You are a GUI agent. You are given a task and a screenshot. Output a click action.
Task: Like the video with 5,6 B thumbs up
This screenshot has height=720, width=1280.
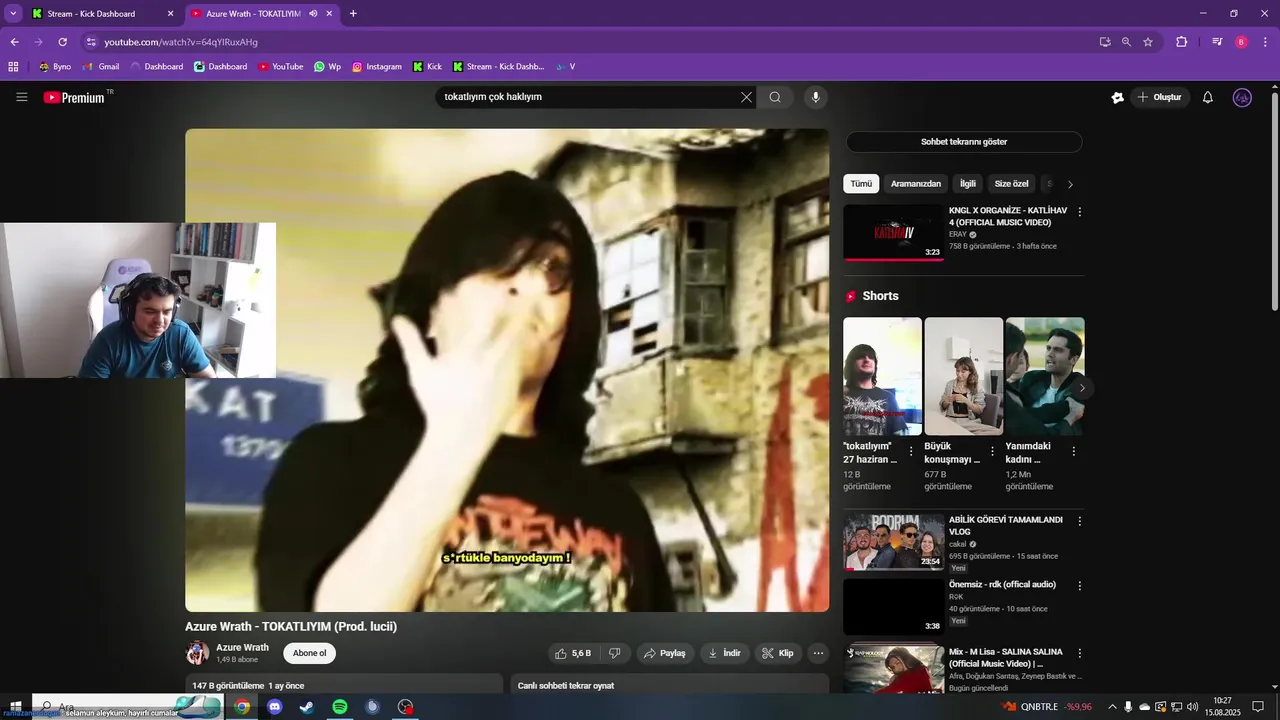[x=572, y=653]
